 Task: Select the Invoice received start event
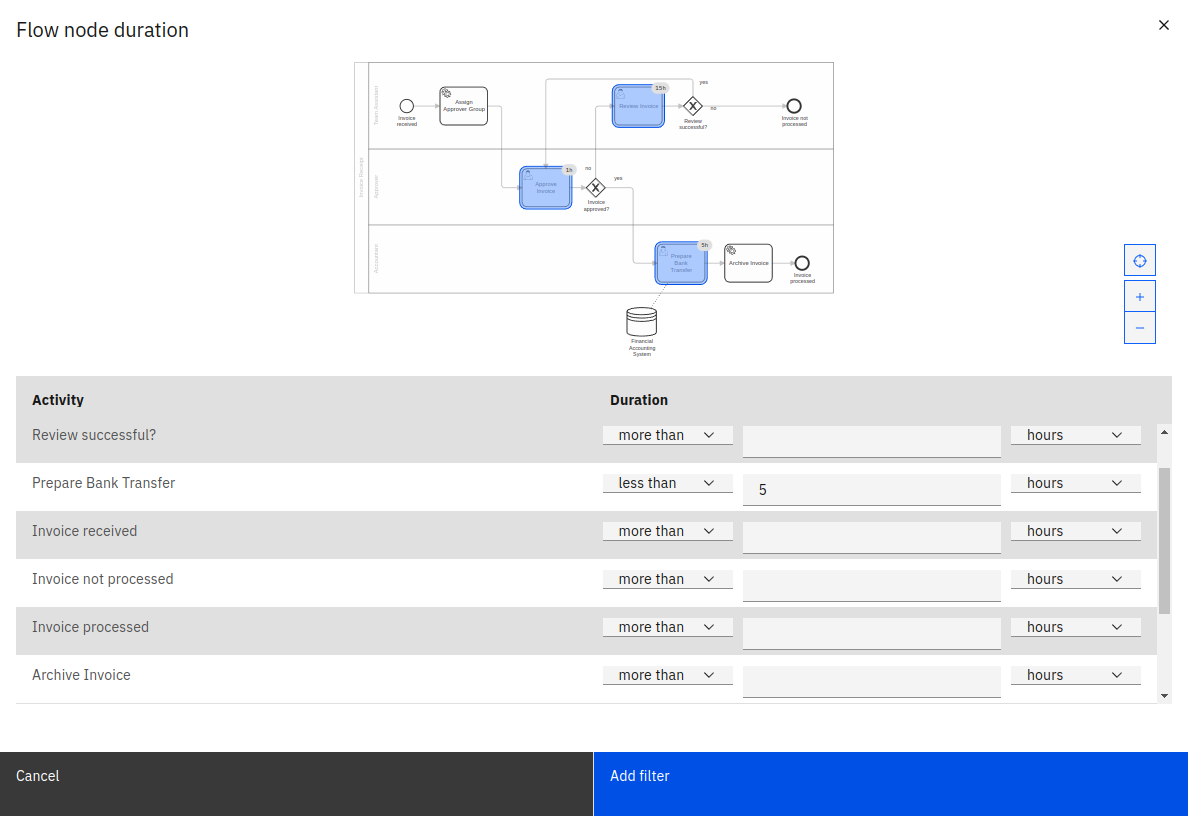pyautogui.click(x=406, y=107)
